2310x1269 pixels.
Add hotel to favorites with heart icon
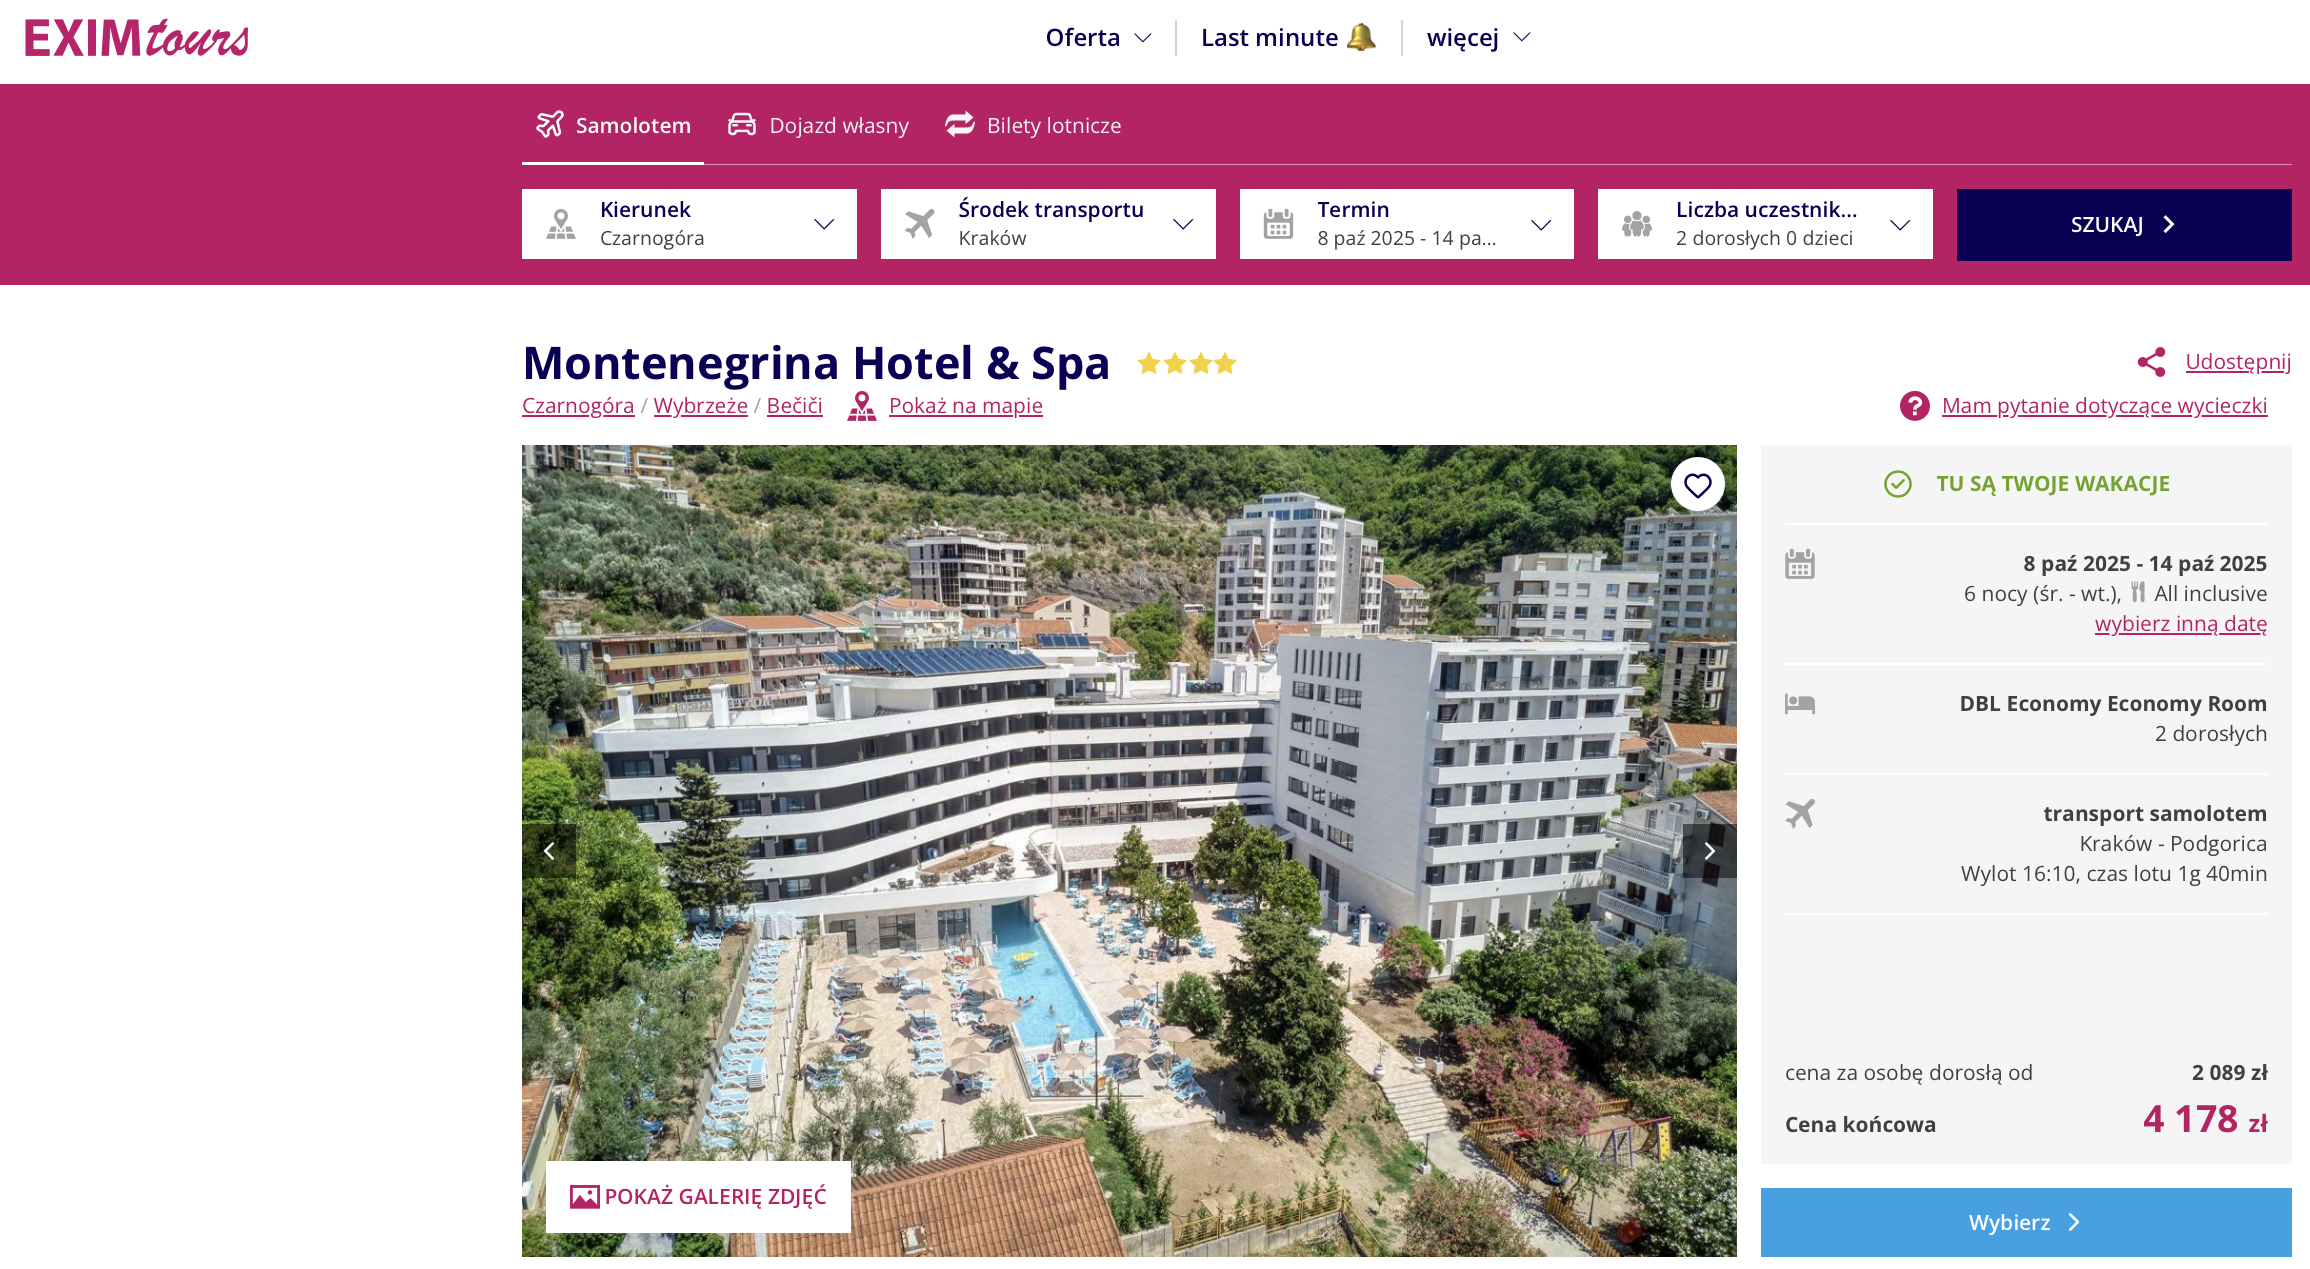[1697, 485]
